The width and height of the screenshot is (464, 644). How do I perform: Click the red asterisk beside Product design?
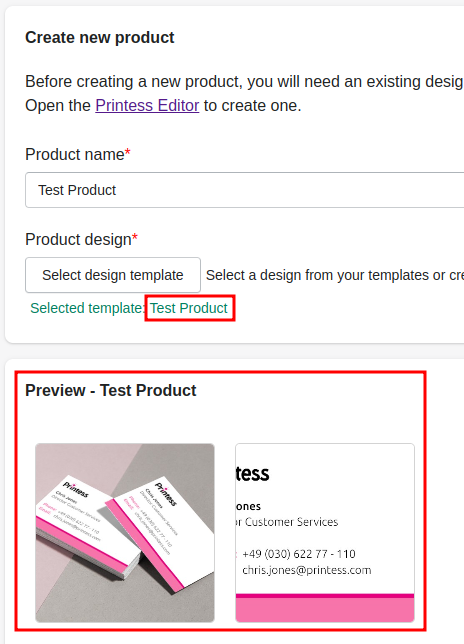click(x=135, y=237)
